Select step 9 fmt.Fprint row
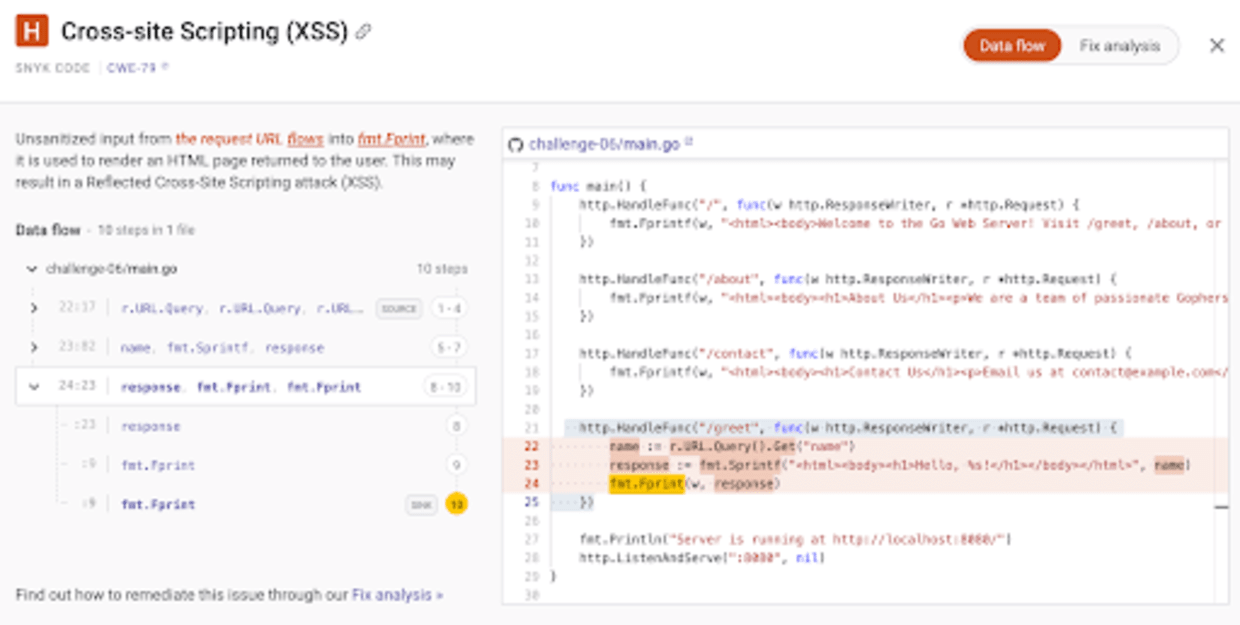The height and width of the screenshot is (625, 1240). click(x=261, y=465)
